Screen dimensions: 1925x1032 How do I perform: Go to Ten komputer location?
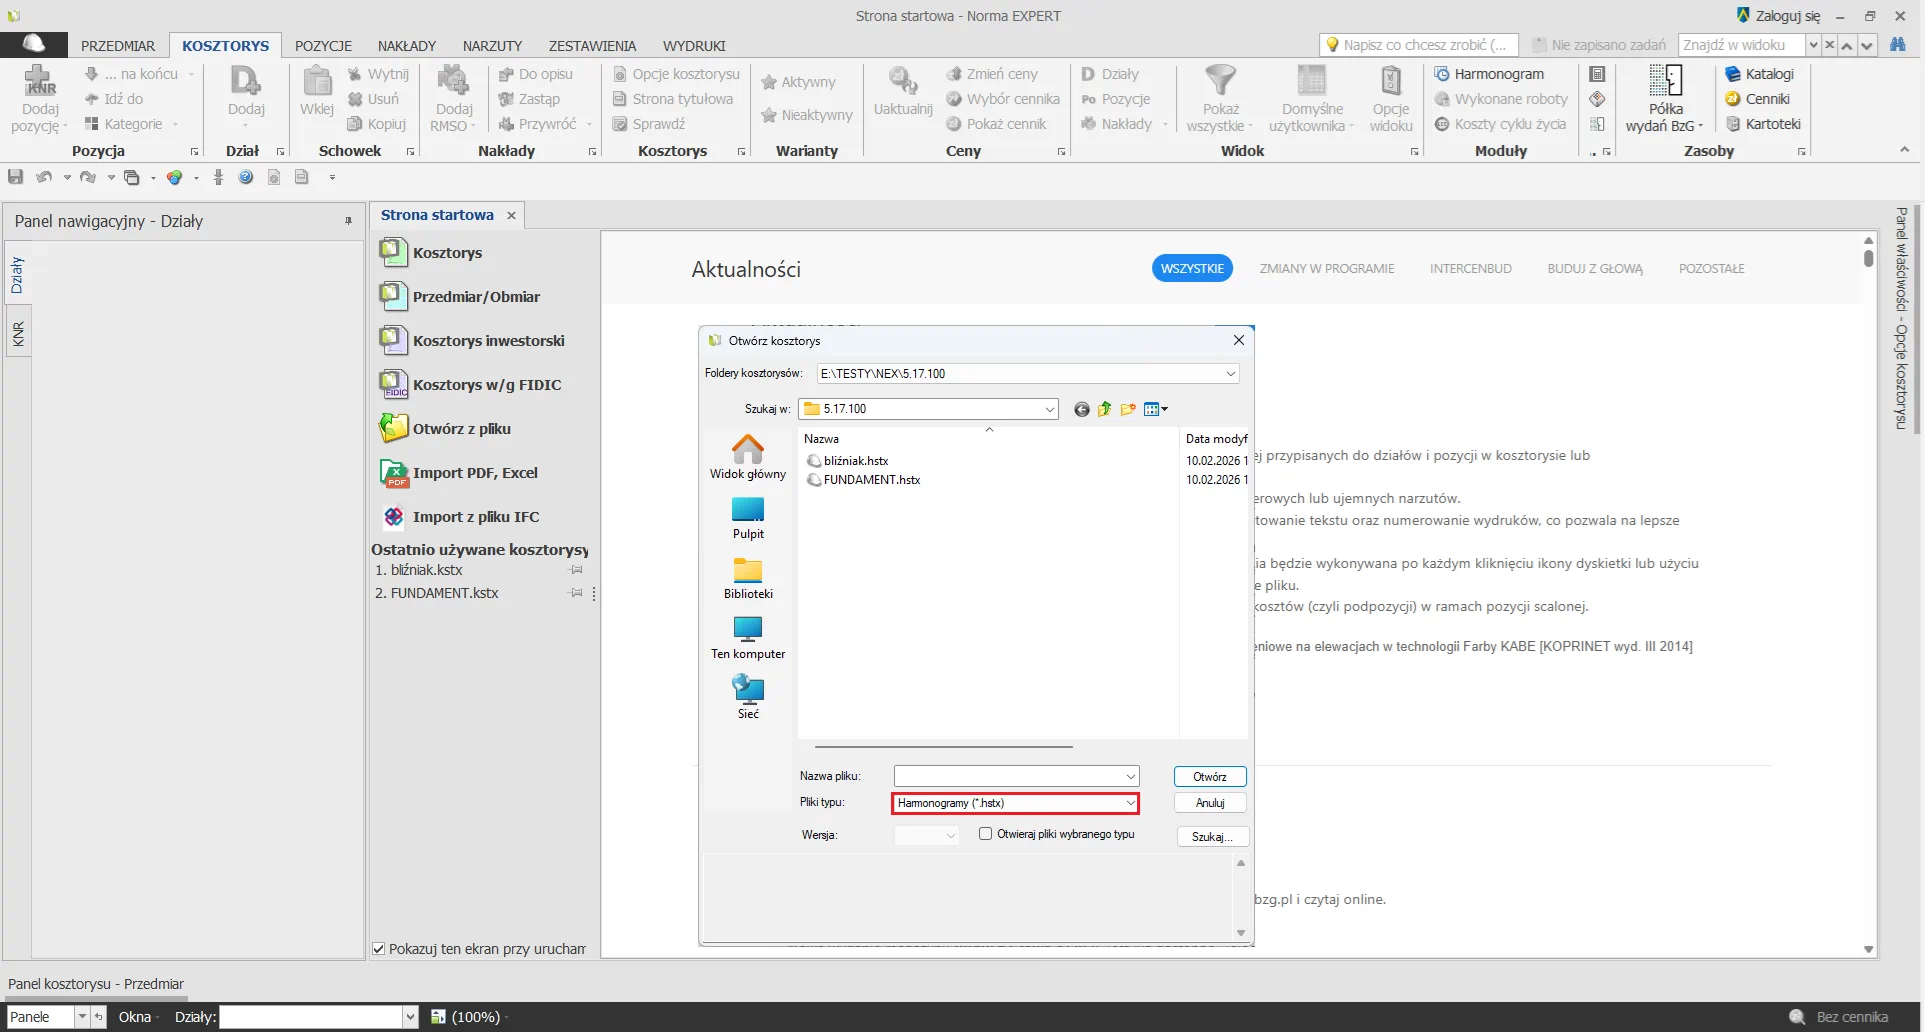coord(748,637)
